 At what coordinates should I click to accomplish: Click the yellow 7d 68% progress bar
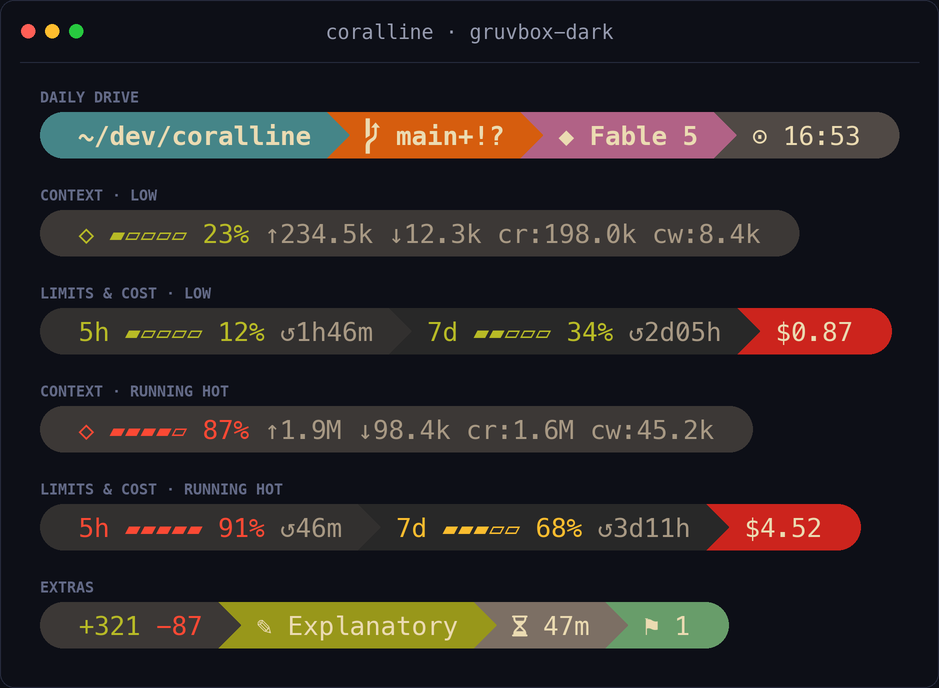[481, 529]
